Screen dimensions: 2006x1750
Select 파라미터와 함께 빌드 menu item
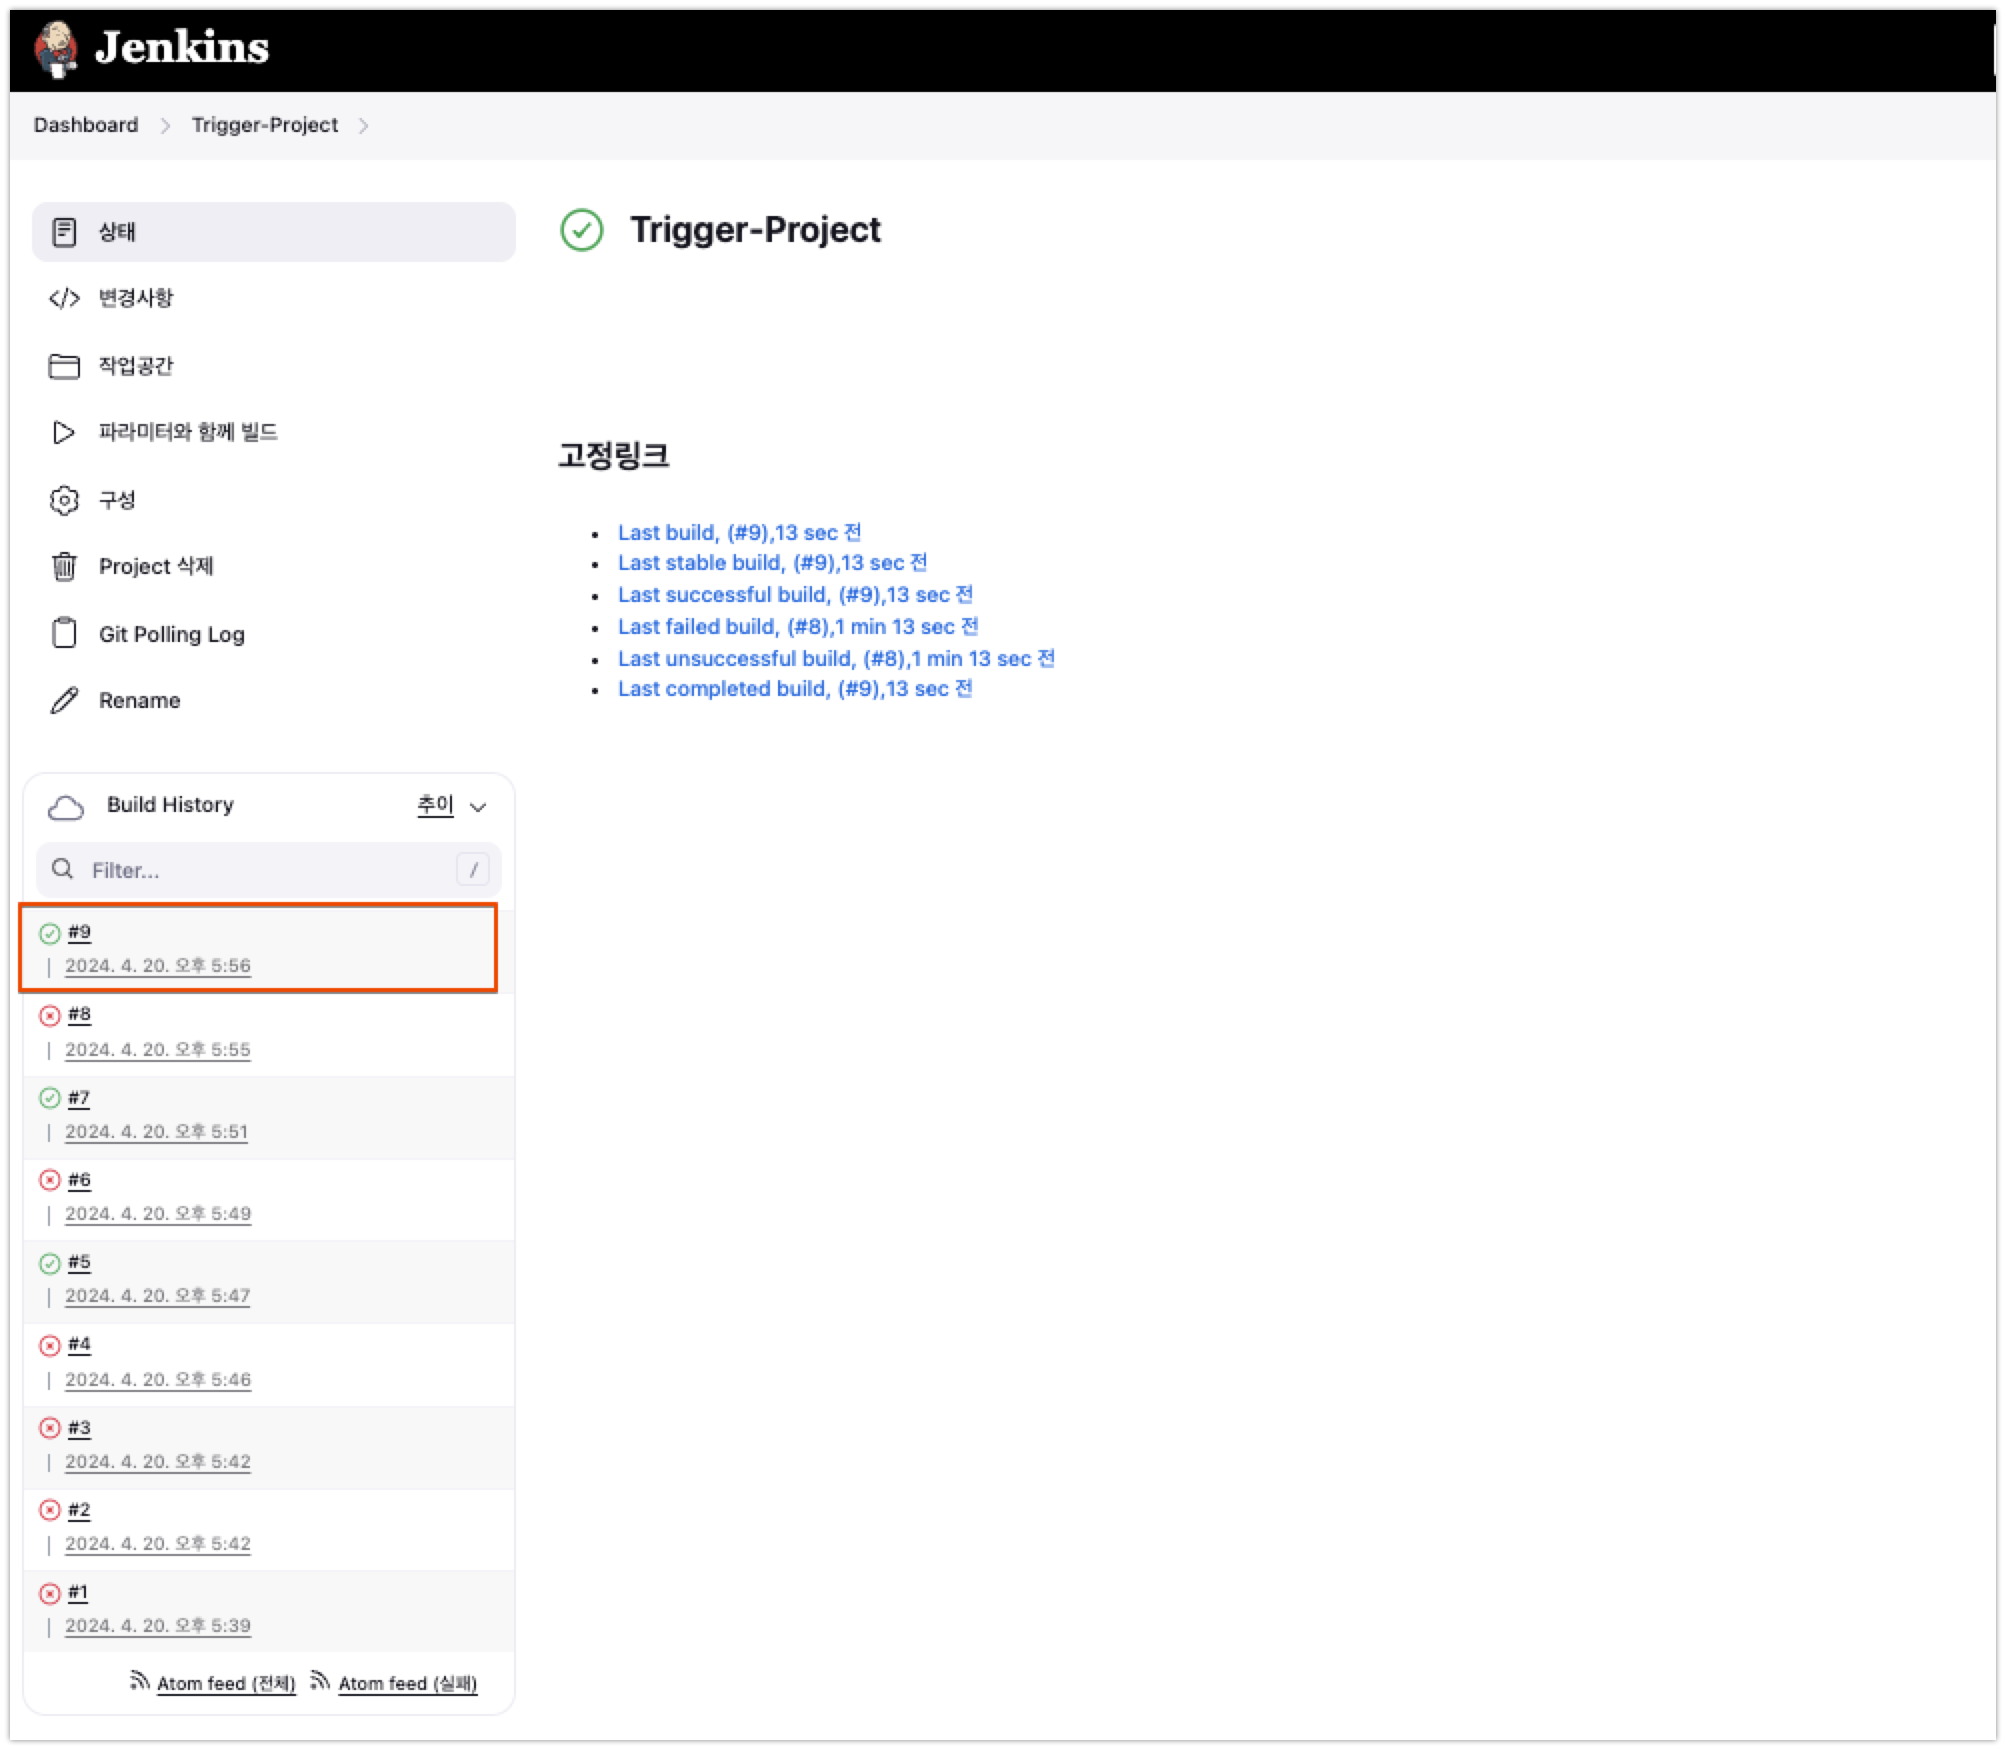(x=274, y=432)
